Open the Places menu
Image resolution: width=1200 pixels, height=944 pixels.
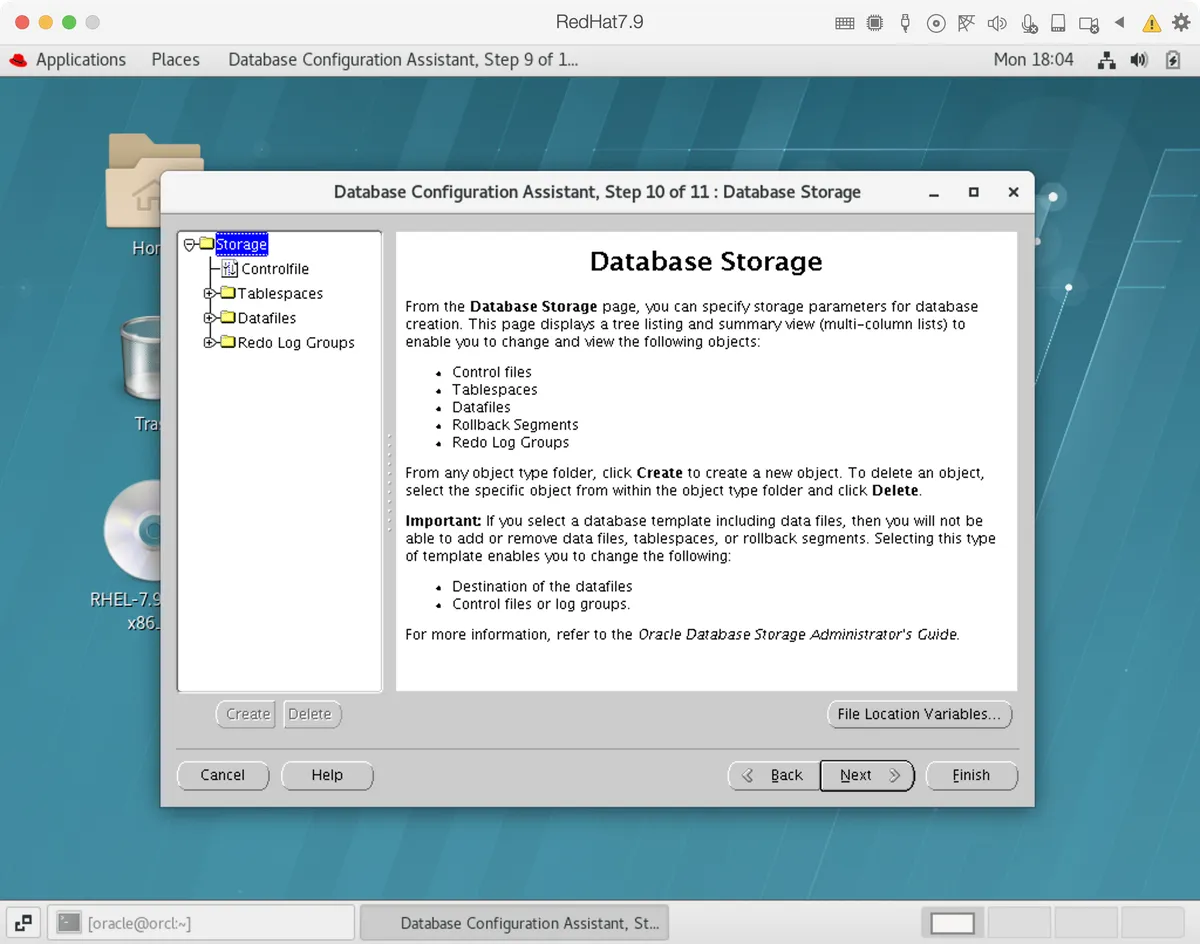(x=175, y=60)
